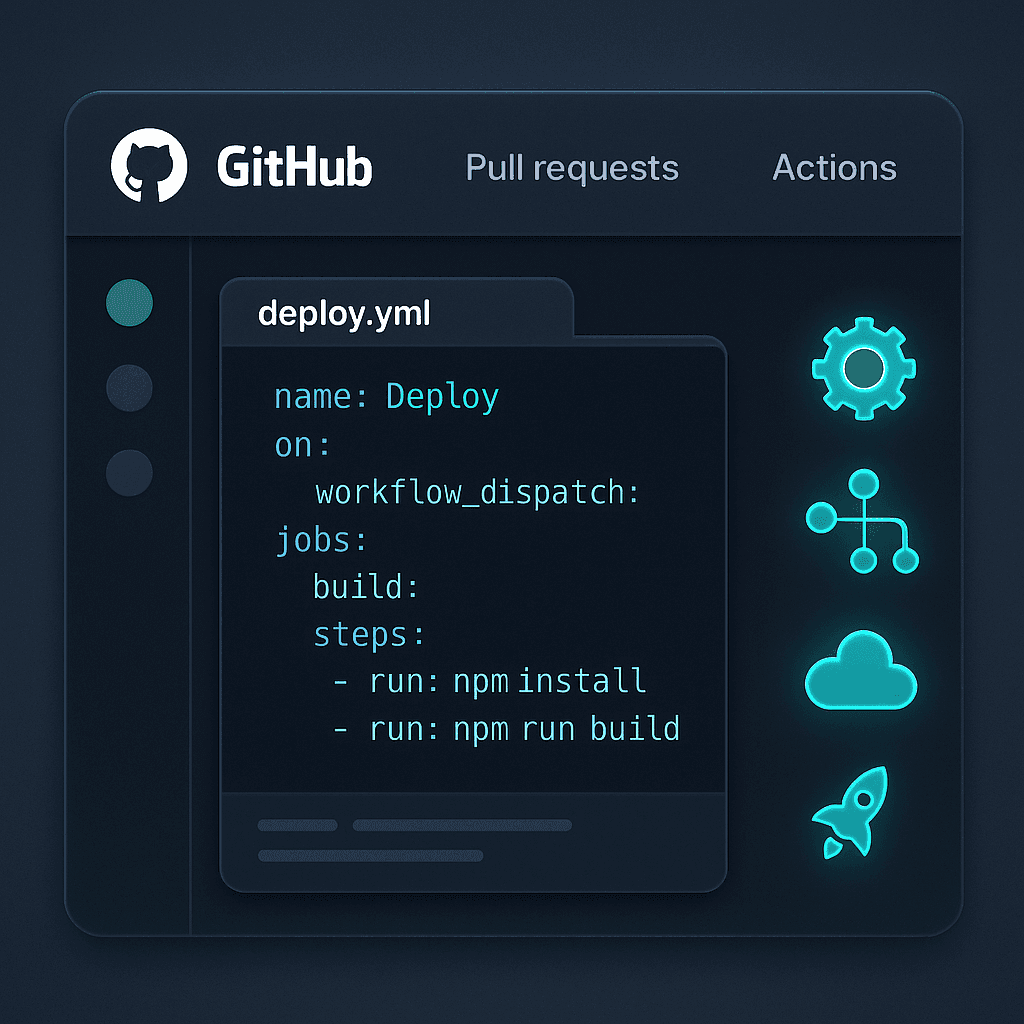Collapse the 'on:' trigger block

302,445
